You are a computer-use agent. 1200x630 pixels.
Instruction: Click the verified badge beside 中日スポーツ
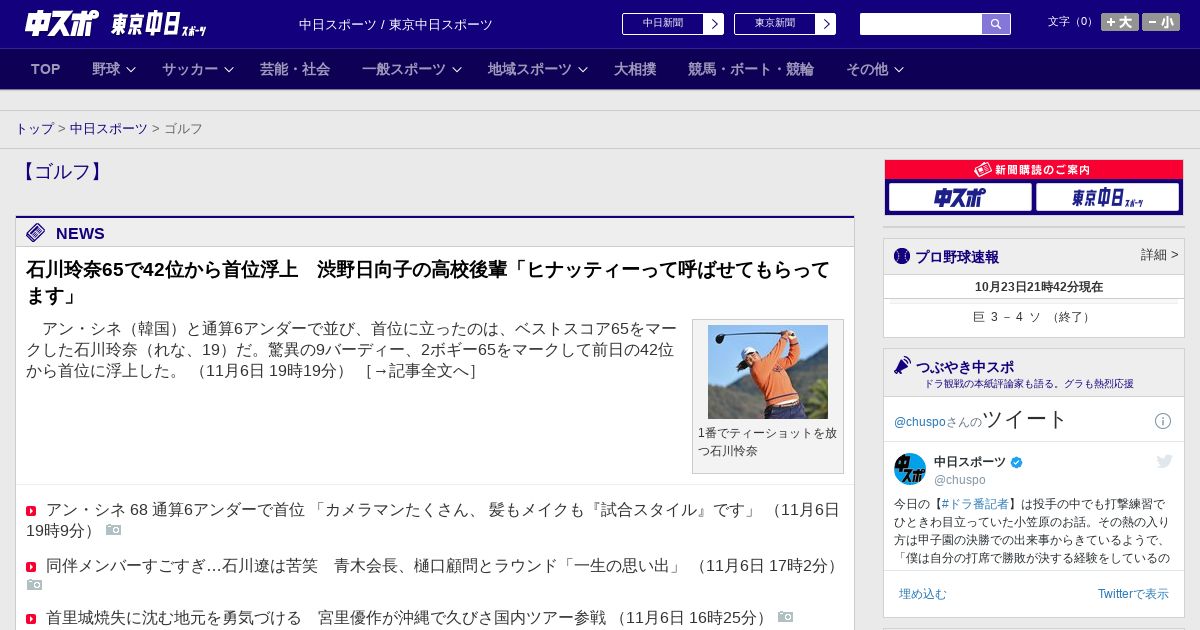click(x=1017, y=462)
